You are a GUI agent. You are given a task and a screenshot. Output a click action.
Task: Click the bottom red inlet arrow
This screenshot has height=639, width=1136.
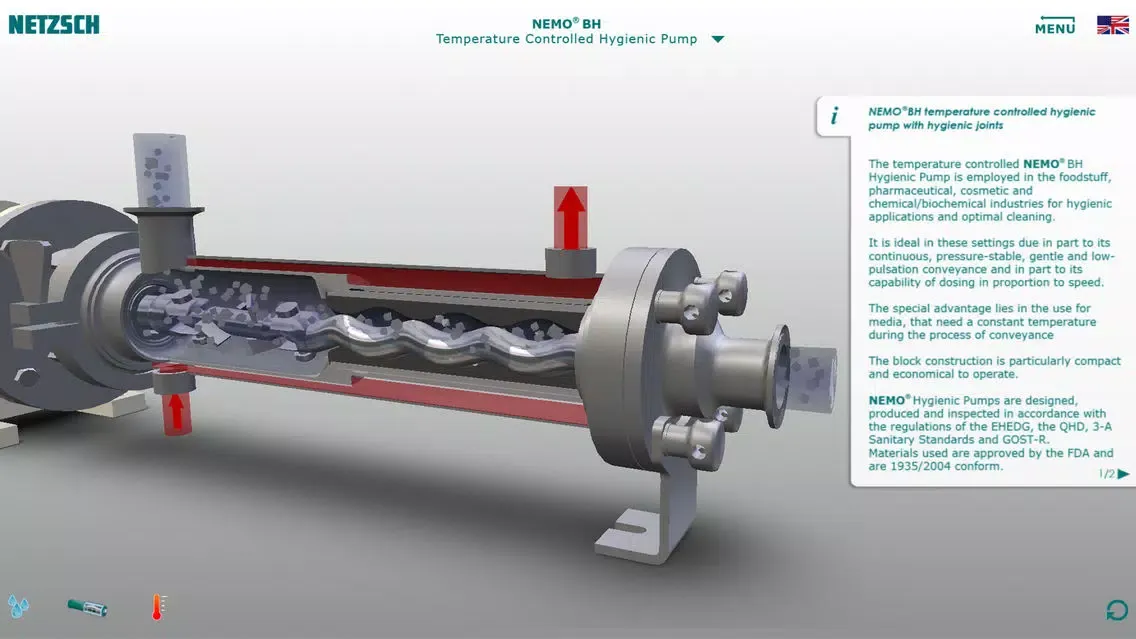point(176,413)
